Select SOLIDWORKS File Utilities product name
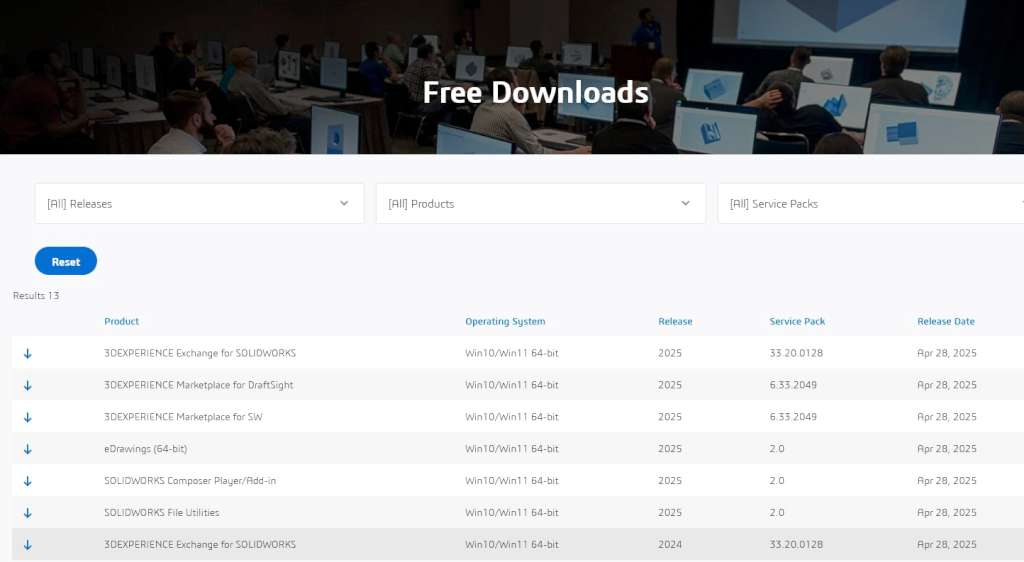The image size is (1024, 562). (x=161, y=513)
